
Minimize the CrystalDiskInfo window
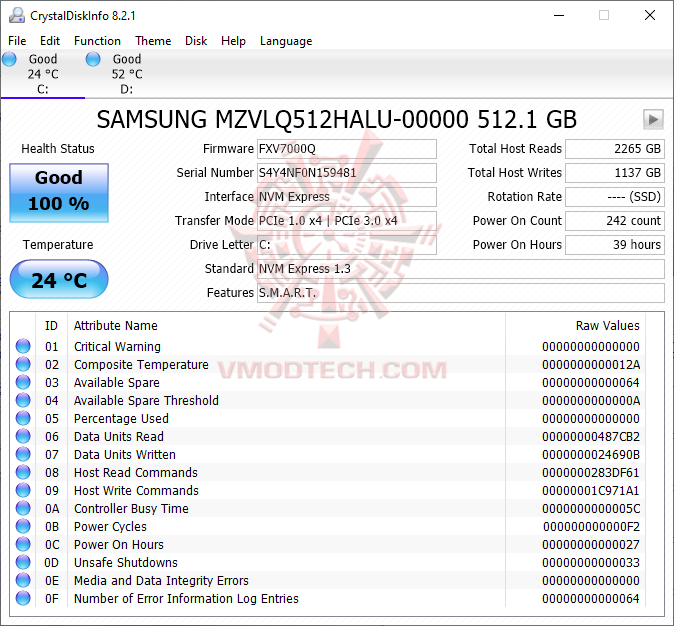click(559, 15)
